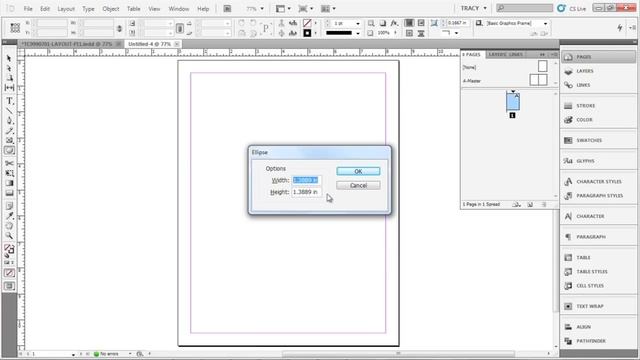
Task: Open the Layers panel from dock
Action: 598,71
